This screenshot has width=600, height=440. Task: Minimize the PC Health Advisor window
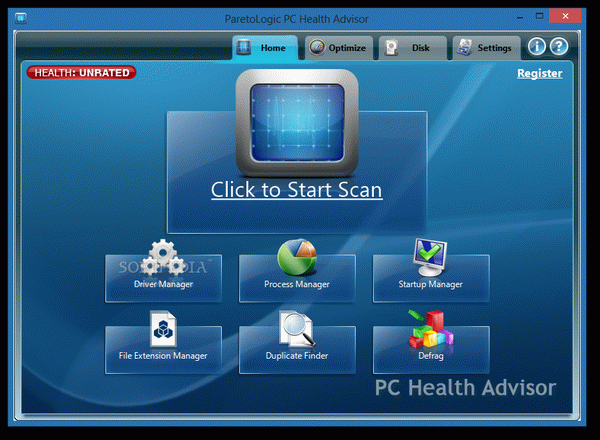coord(520,17)
